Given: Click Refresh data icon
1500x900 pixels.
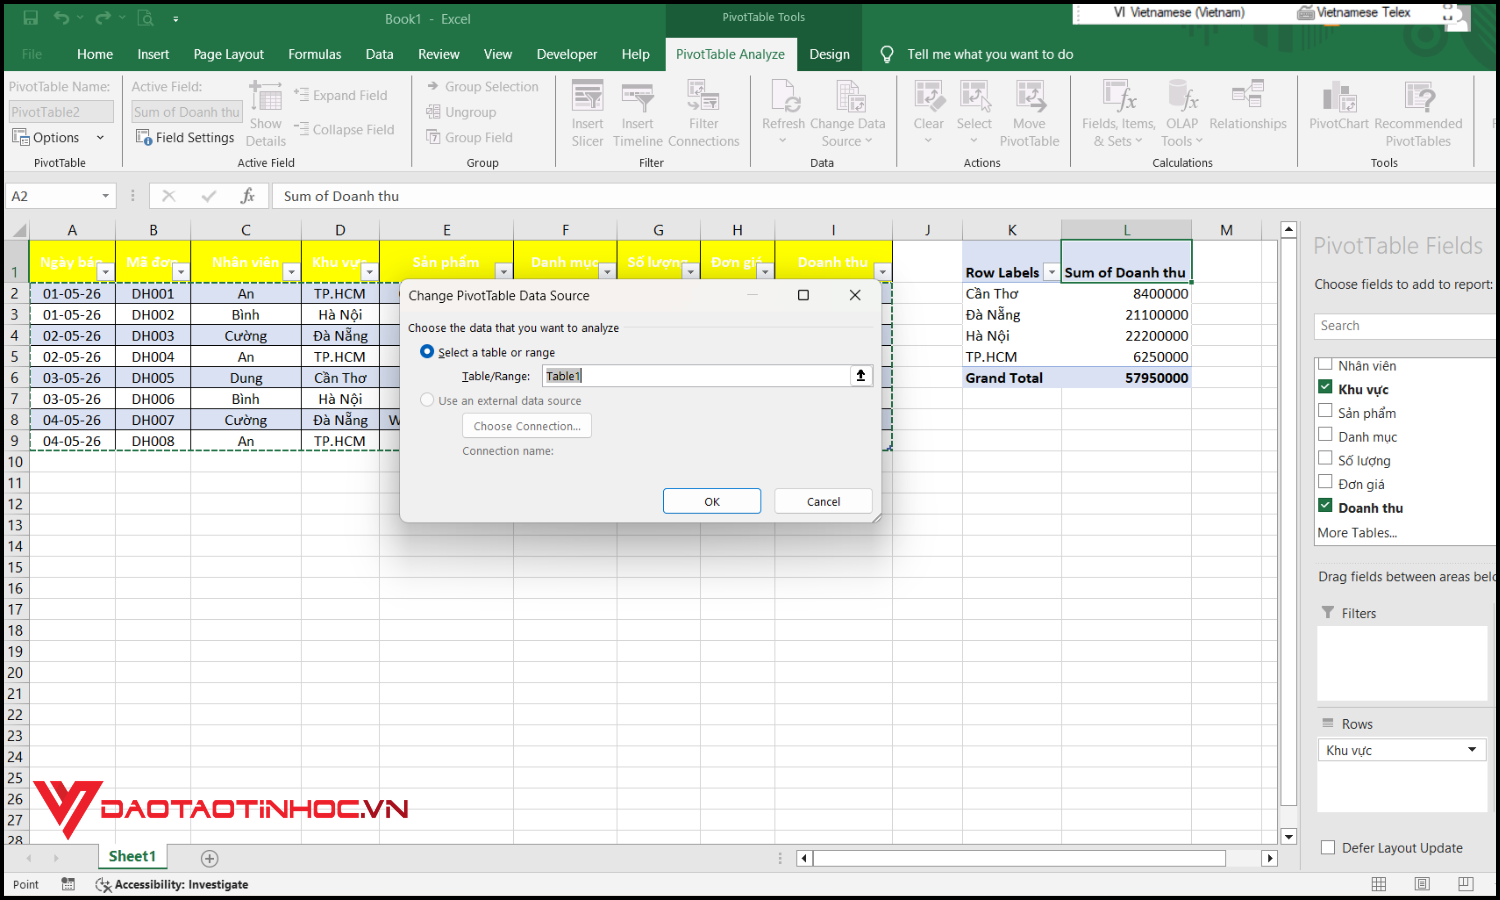Looking at the screenshot, I should point(783,98).
